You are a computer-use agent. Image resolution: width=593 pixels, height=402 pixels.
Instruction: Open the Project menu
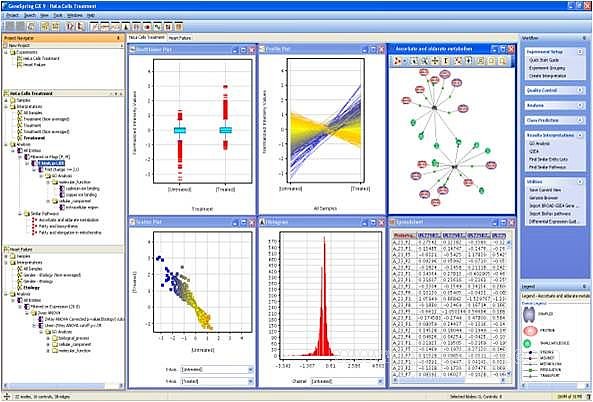pos(12,16)
